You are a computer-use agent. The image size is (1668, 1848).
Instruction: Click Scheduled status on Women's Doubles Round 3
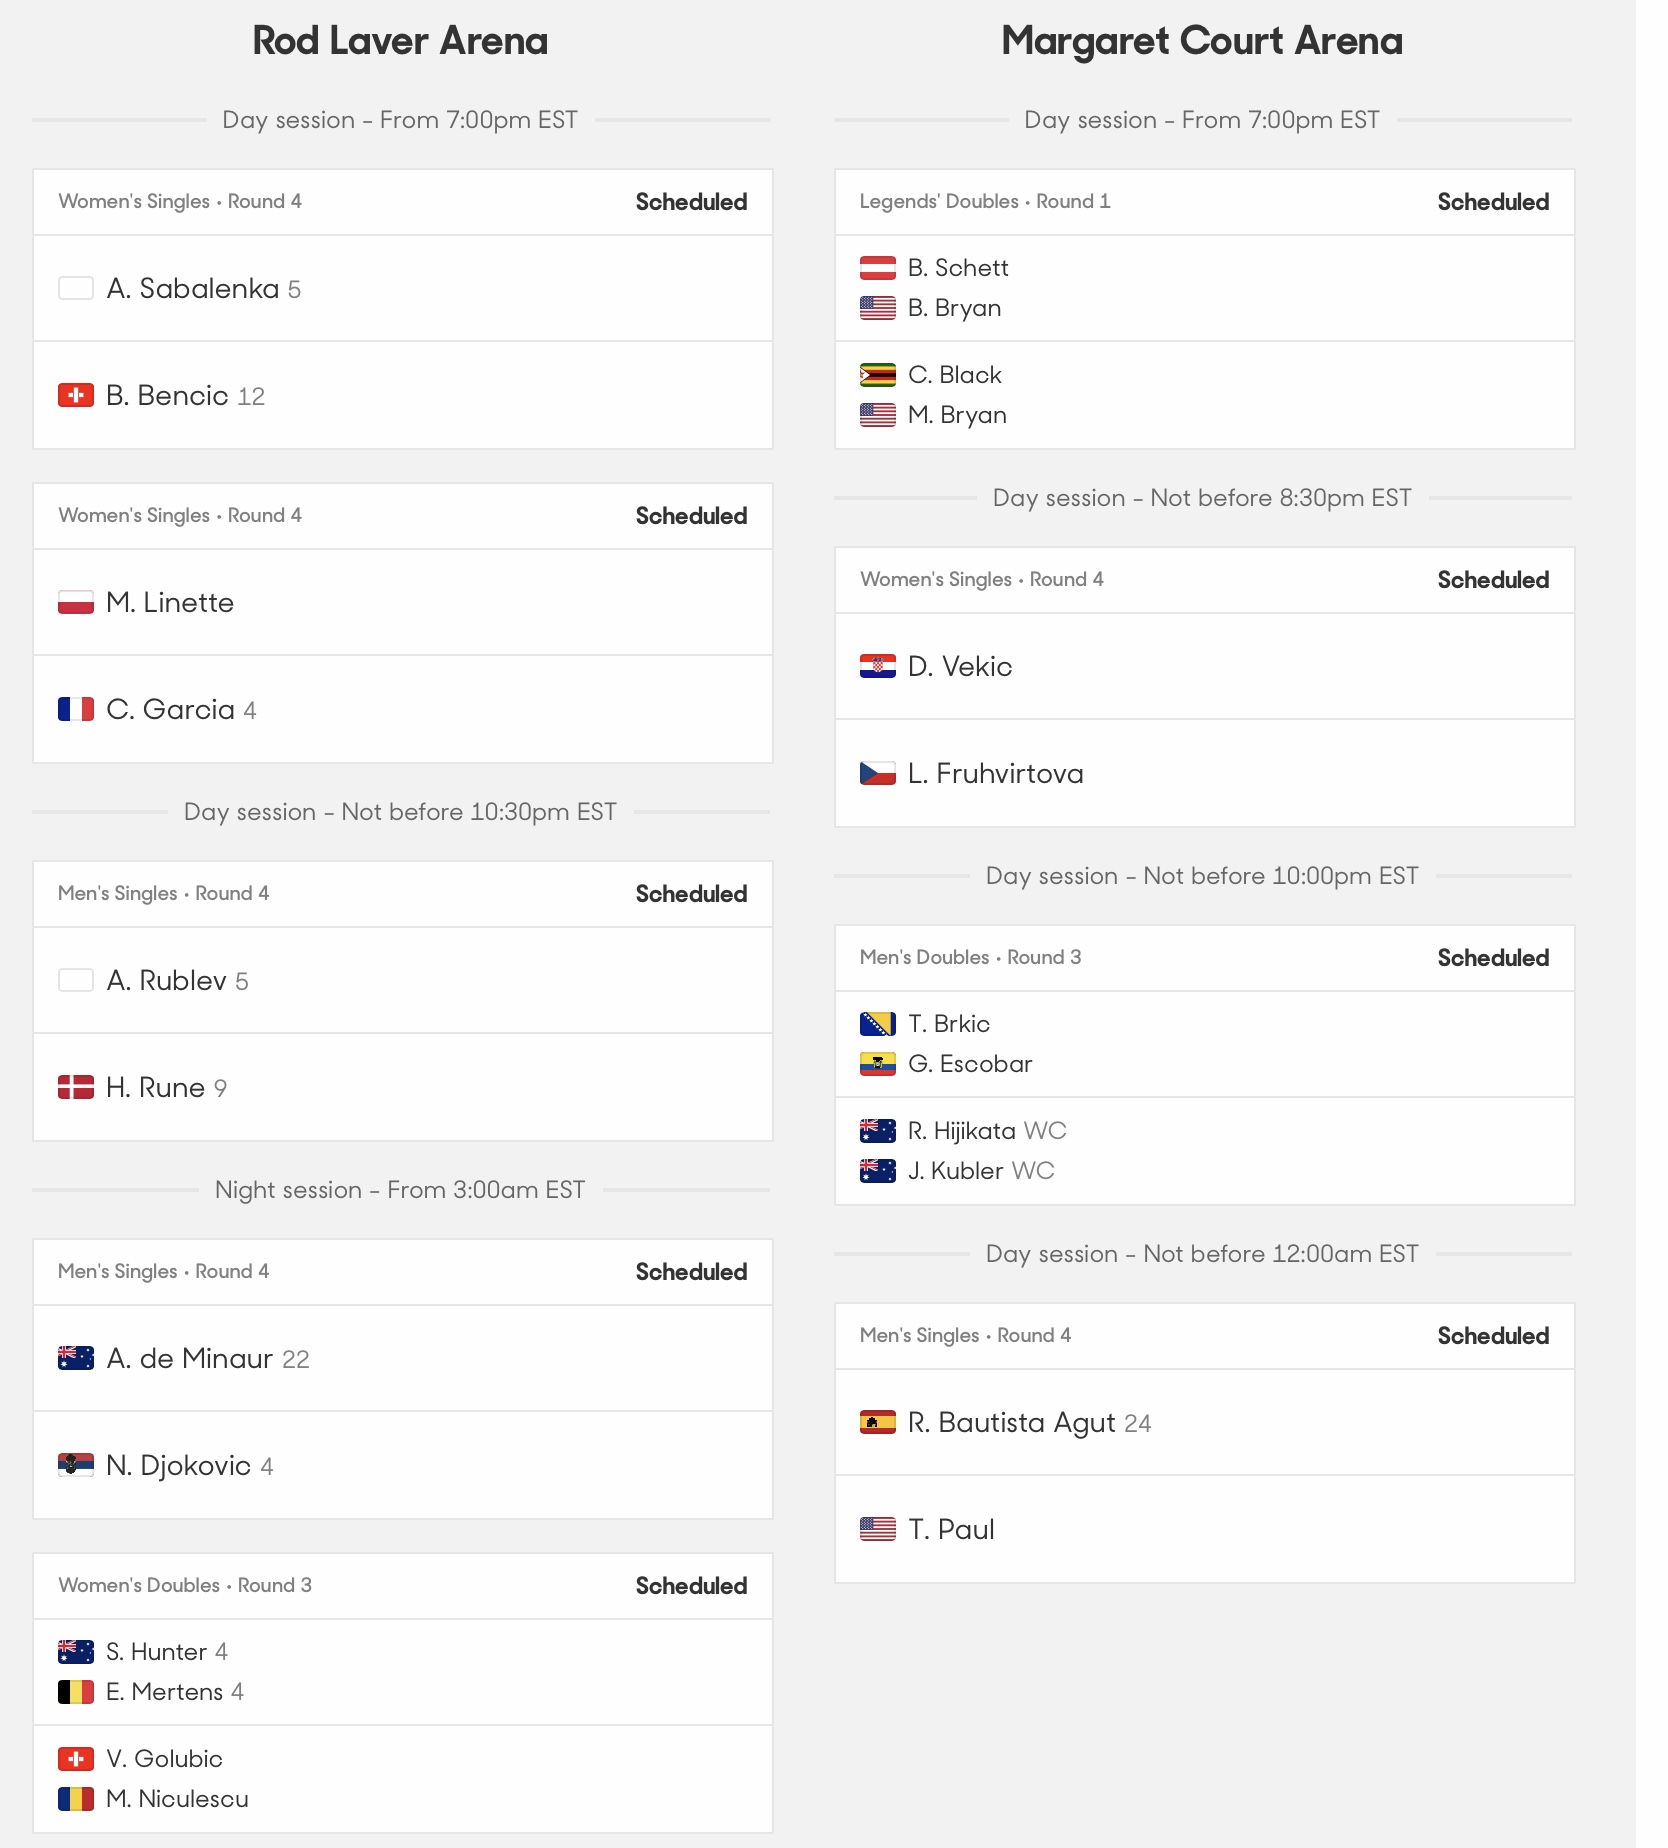(x=691, y=1586)
